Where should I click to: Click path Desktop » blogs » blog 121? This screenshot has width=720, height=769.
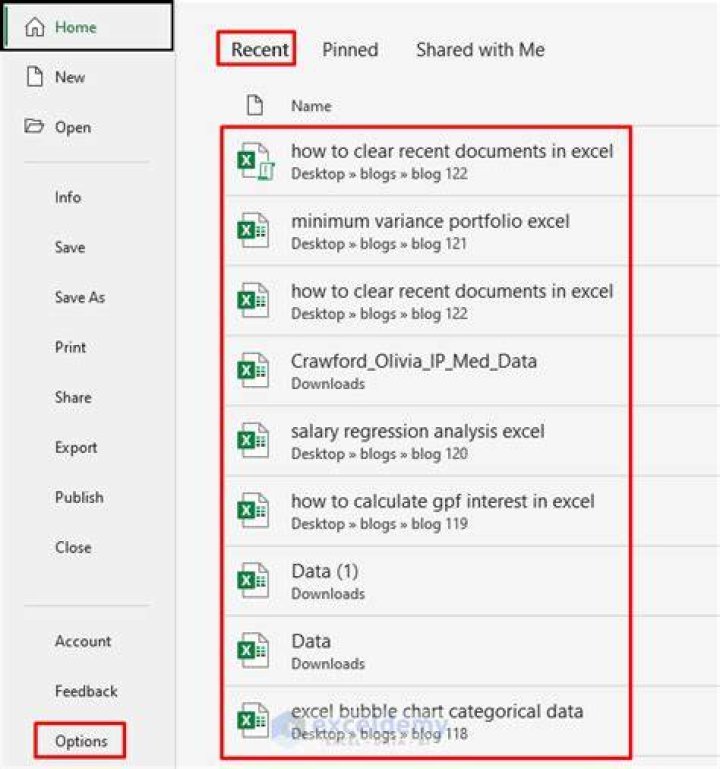(379, 244)
